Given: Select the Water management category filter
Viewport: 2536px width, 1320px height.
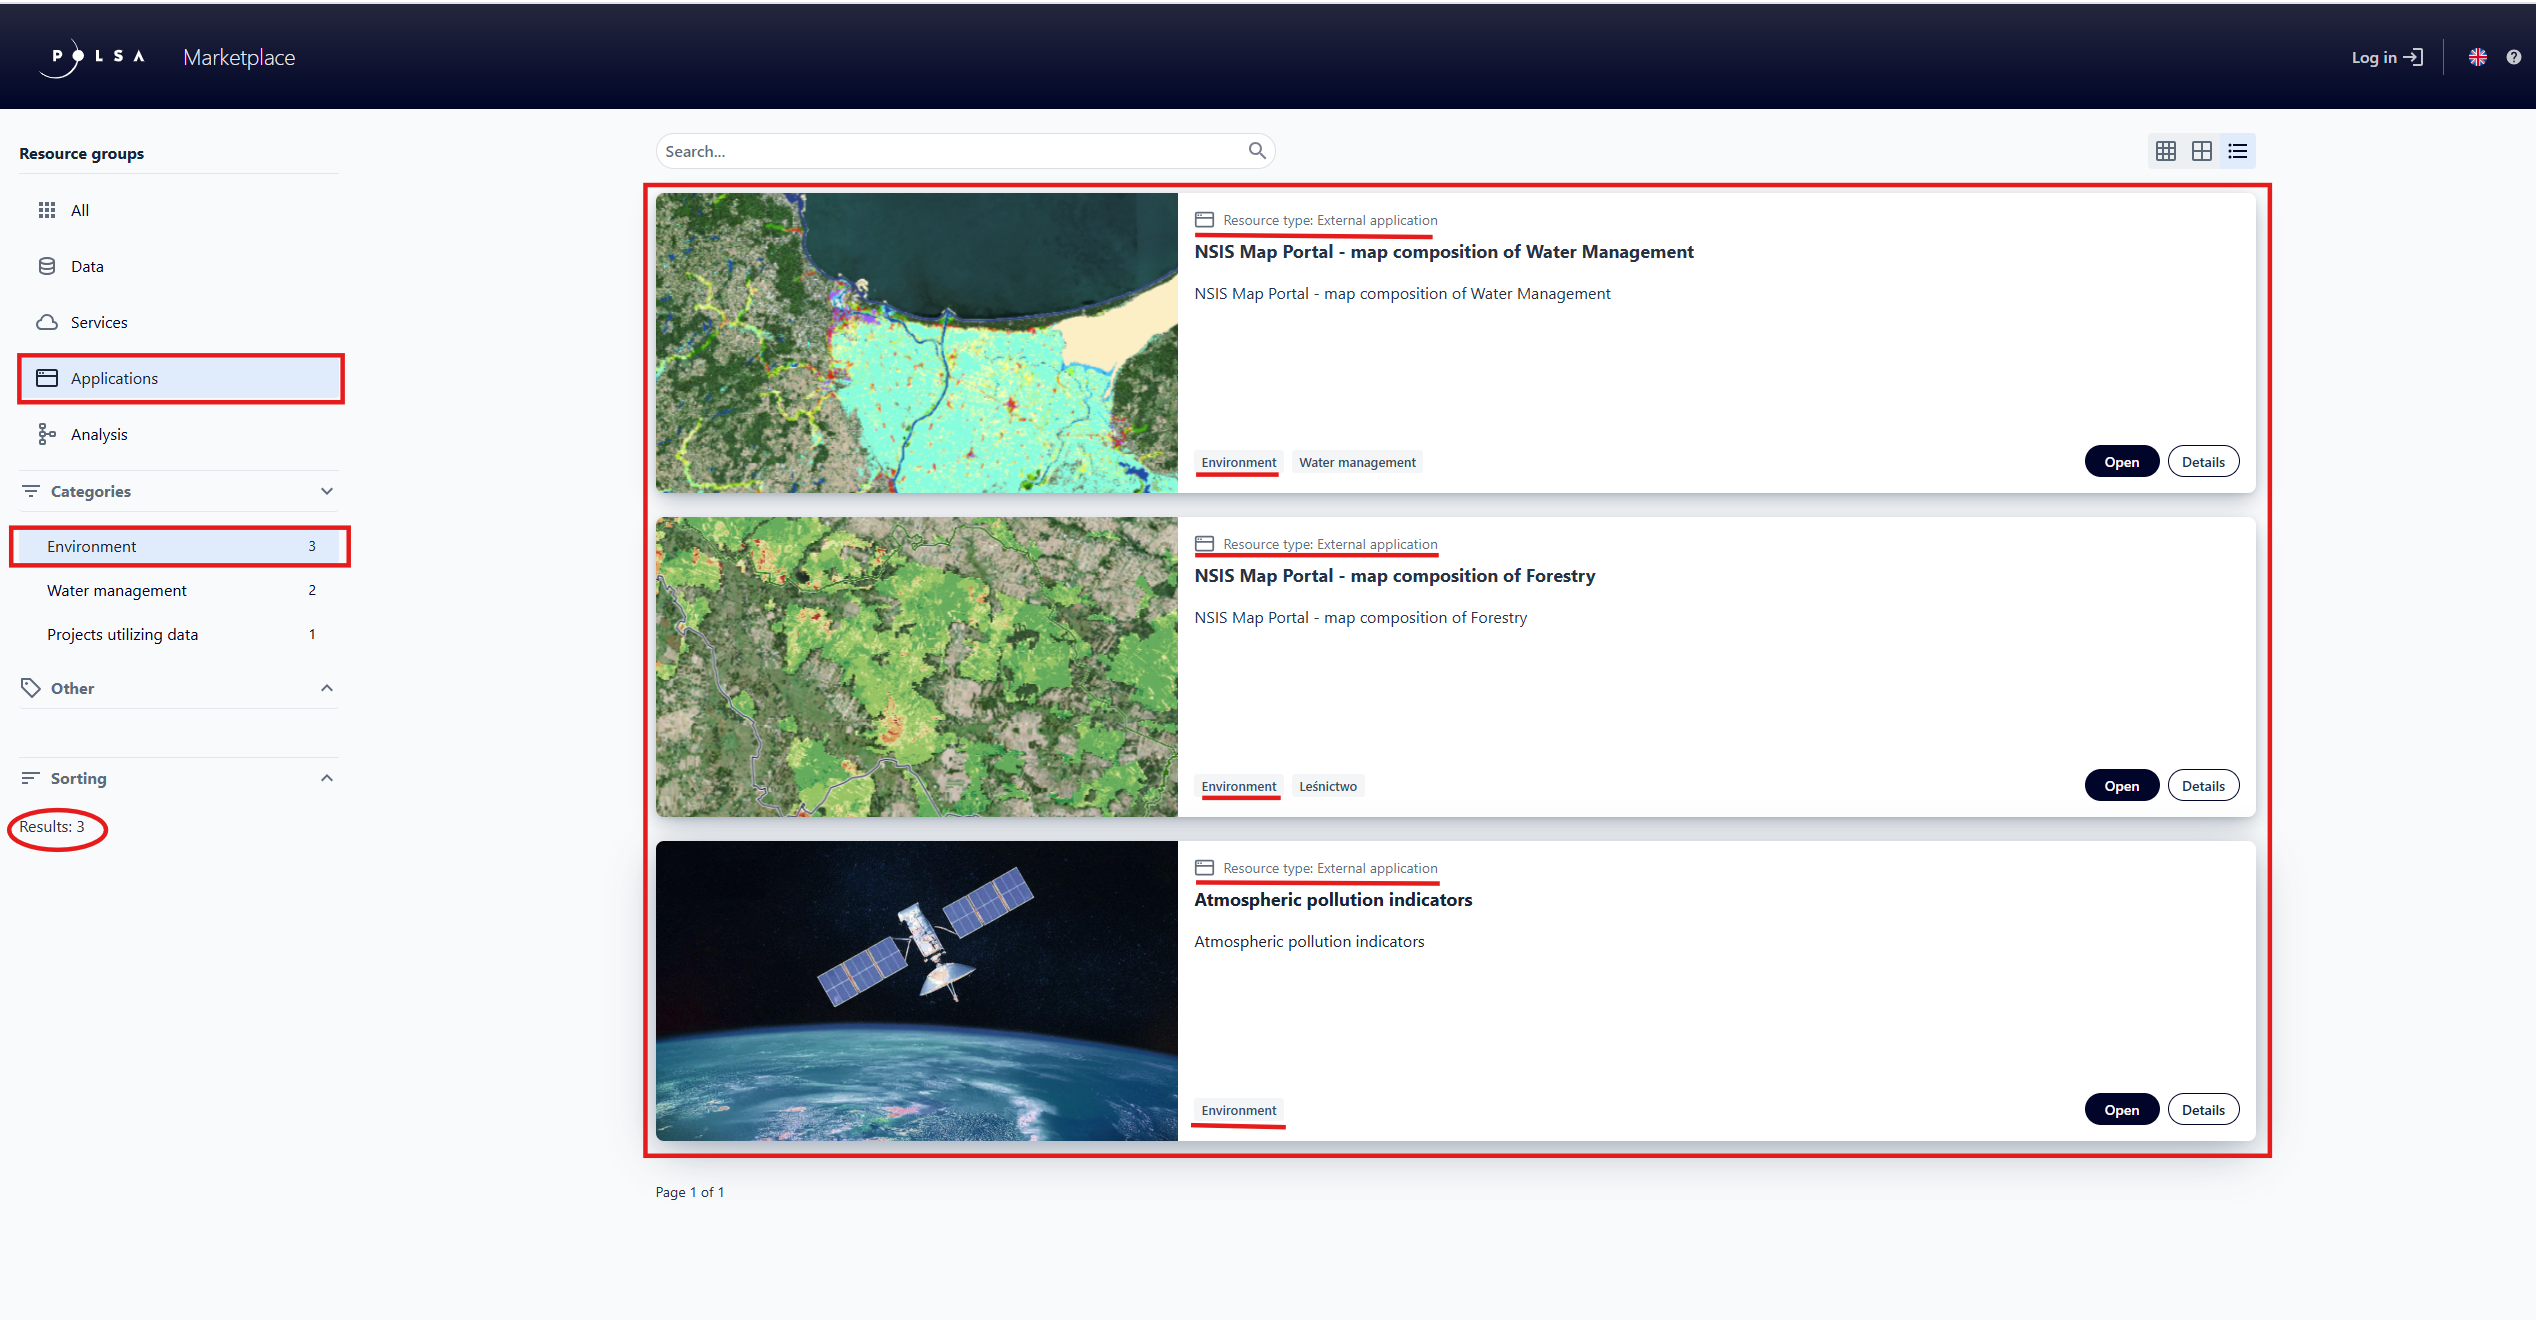Looking at the screenshot, I should [117, 590].
